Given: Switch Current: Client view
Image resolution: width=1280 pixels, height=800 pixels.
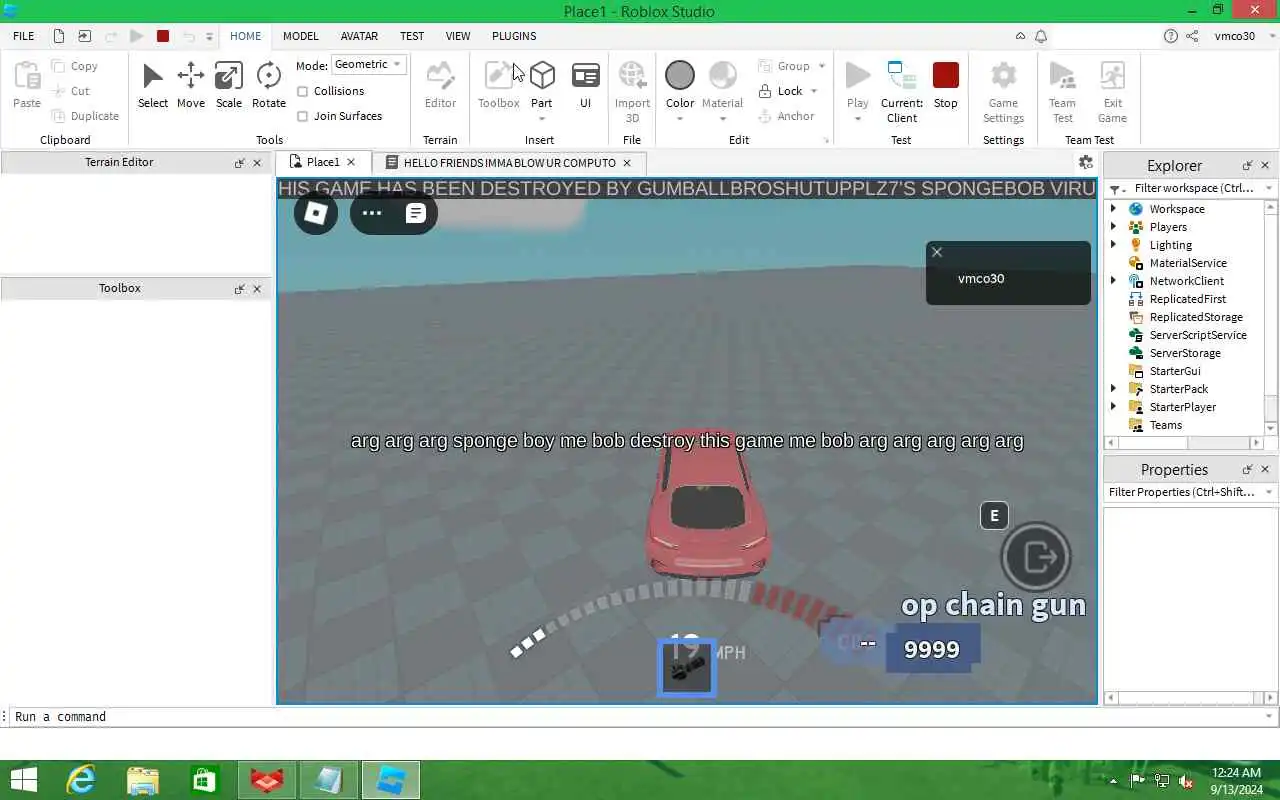Looking at the screenshot, I should pos(901,91).
